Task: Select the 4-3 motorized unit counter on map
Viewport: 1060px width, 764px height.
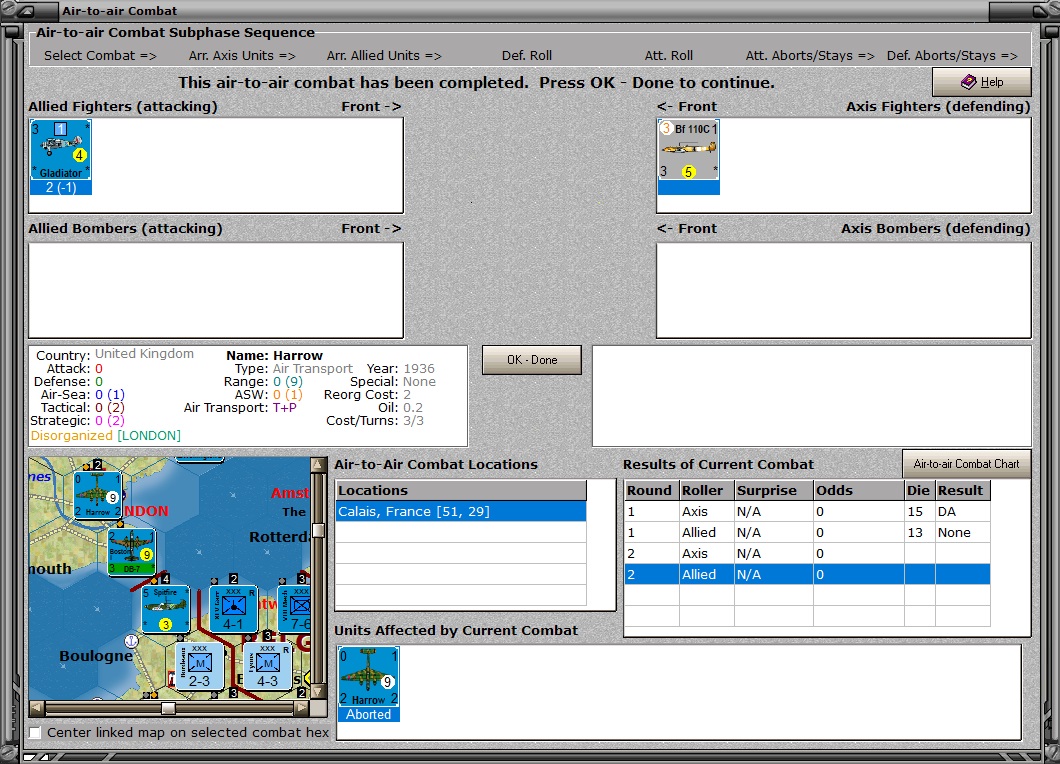Action: click(267, 667)
